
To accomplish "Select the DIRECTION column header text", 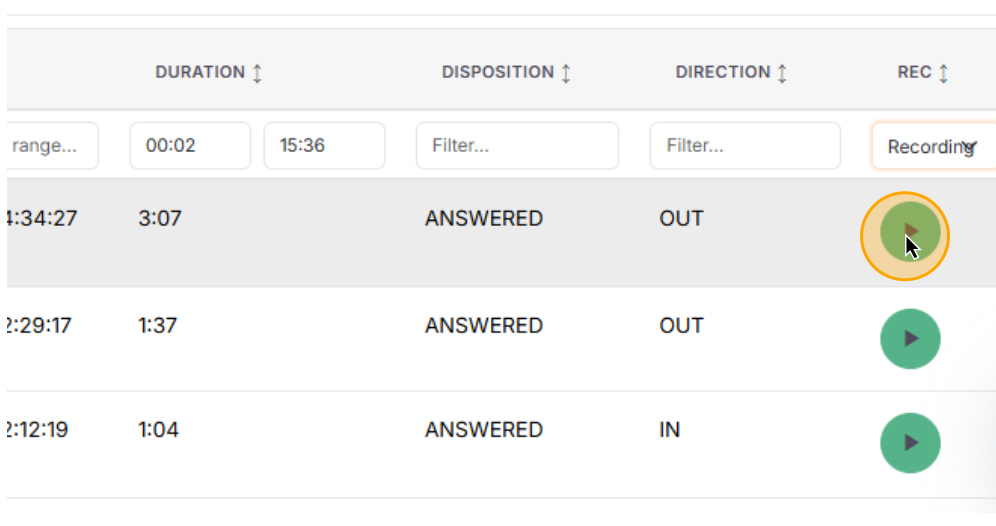I will (722, 73).
